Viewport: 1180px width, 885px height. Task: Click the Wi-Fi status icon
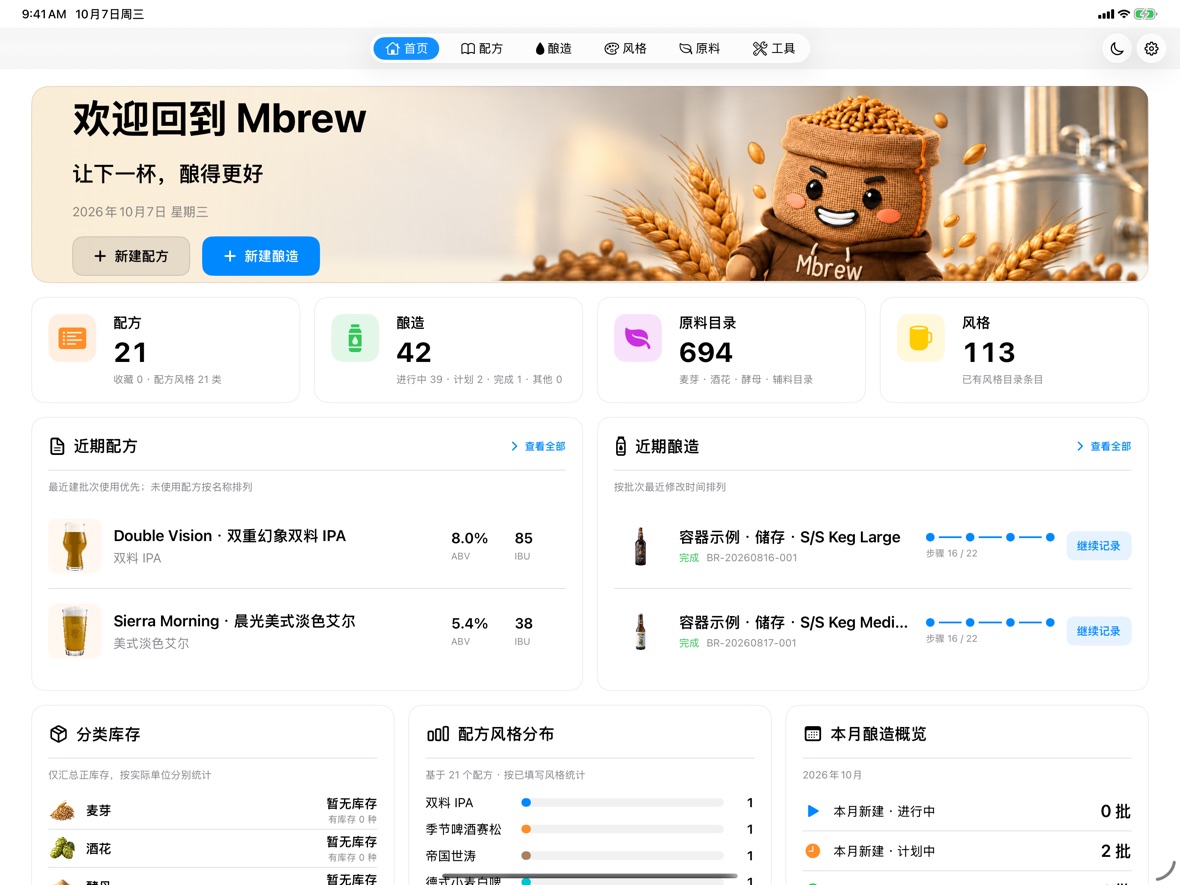point(1124,14)
